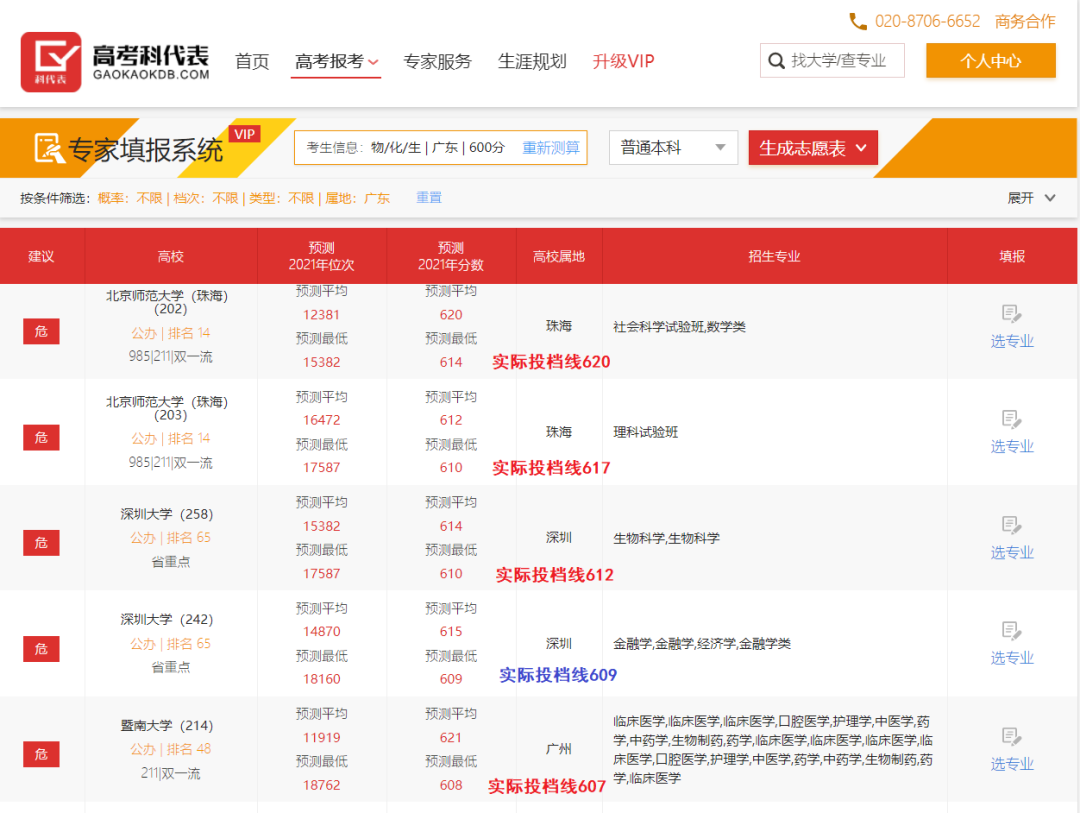Go to 首页 in the navigation
1080x813 pixels.
point(252,61)
